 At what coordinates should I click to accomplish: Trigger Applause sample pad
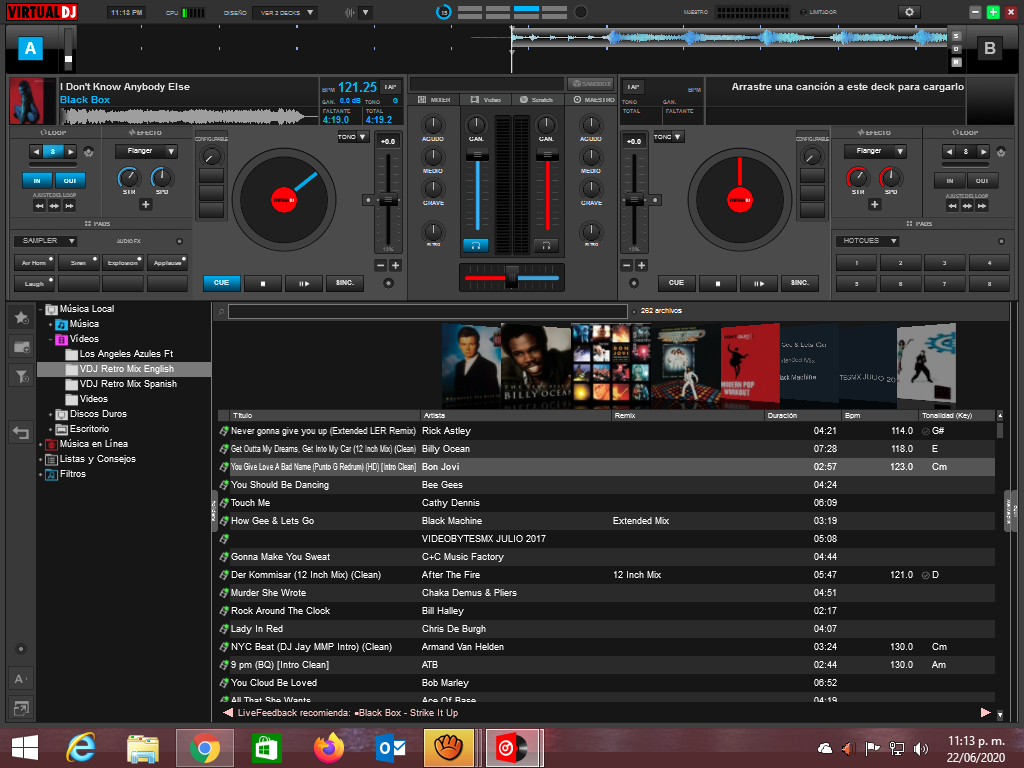point(167,263)
